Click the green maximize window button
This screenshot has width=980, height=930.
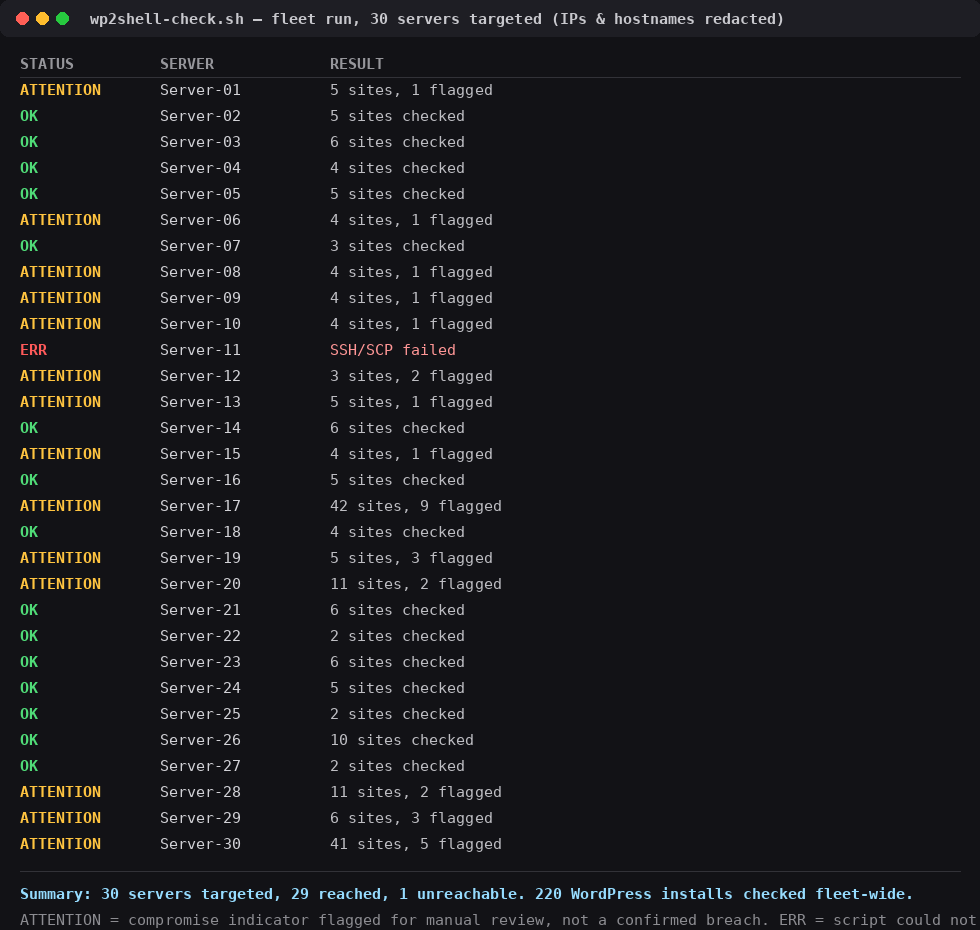click(x=62, y=19)
